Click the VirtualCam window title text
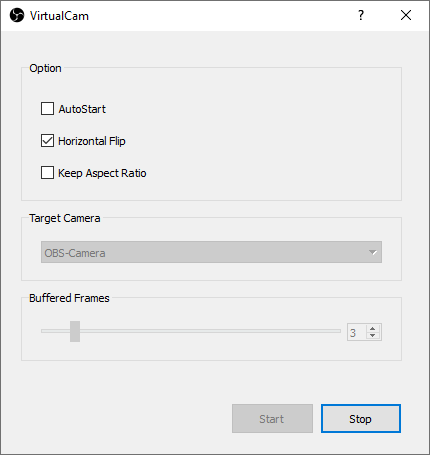Image resolution: width=430 pixels, height=455 pixels. pos(59,16)
